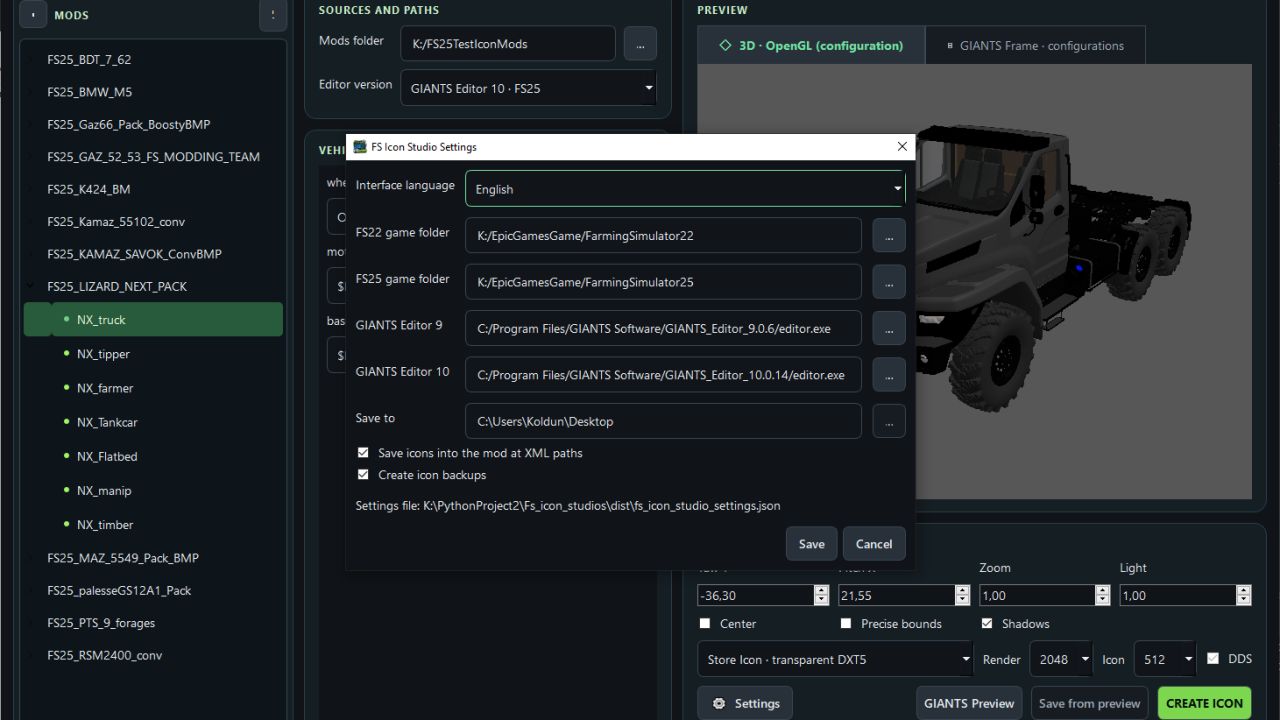This screenshot has height=720, width=1280.
Task: Browse for the GIANTS Editor 9 executable
Action: coord(889,328)
